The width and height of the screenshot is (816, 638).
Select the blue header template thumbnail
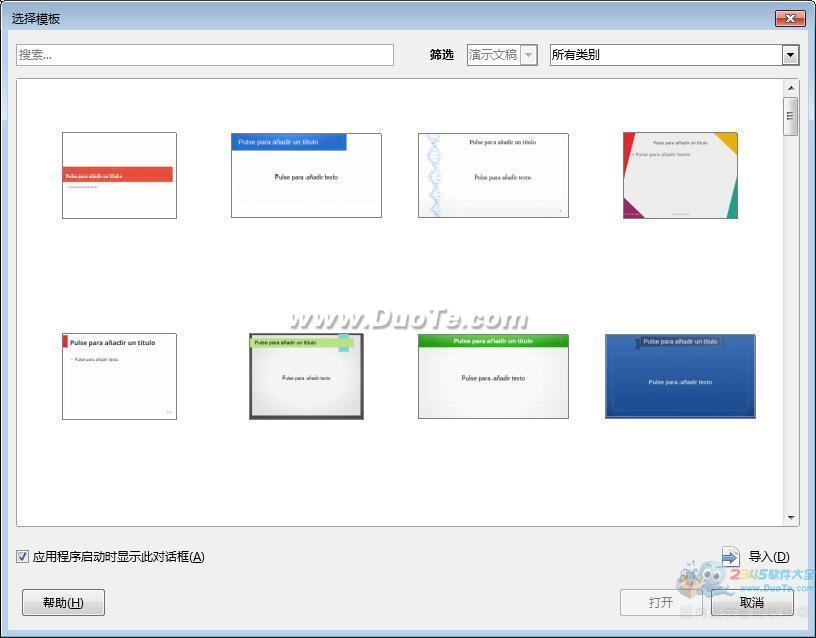coord(306,175)
